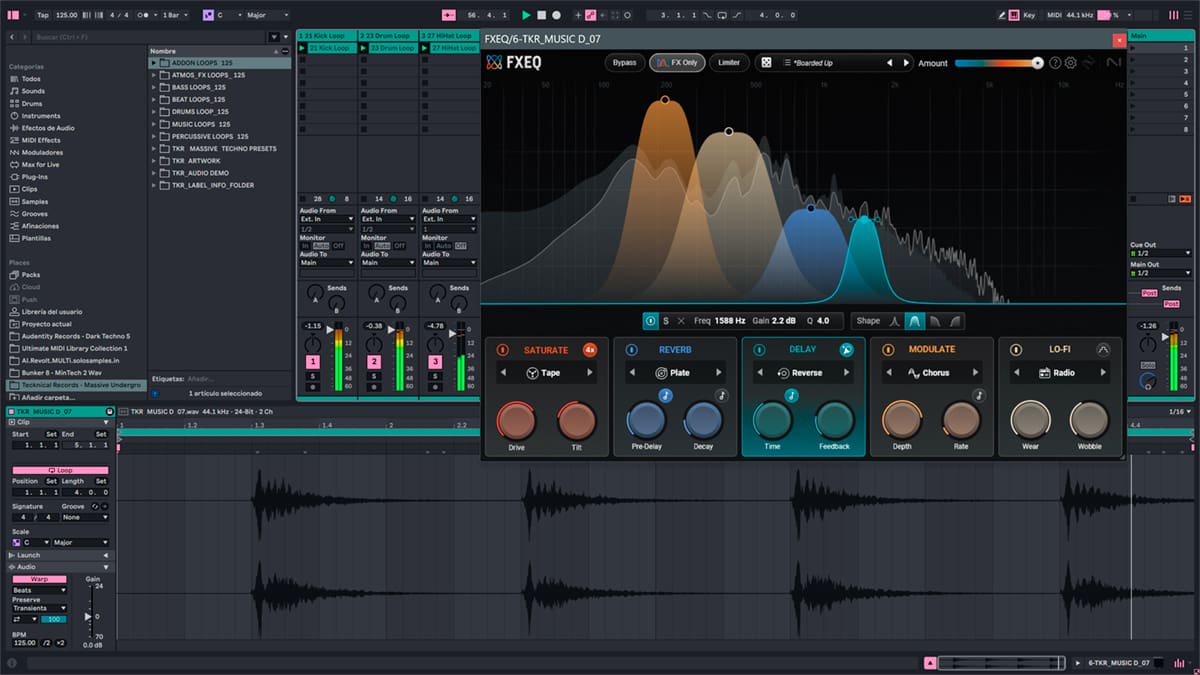Toggle the Delay module power button
Screen dimensions: 1200x675
[x=759, y=350]
